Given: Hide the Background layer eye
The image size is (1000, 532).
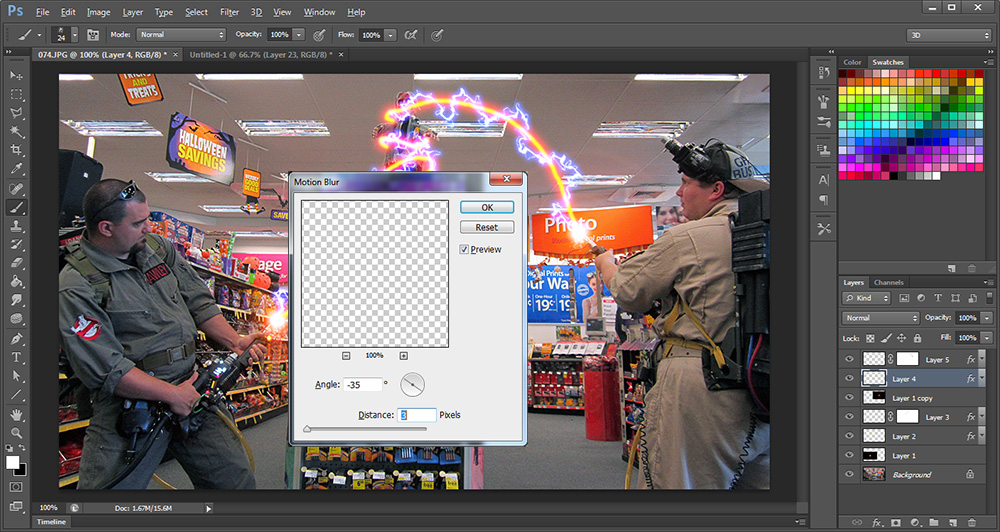Looking at the screenshot, I should pos(849,474).
